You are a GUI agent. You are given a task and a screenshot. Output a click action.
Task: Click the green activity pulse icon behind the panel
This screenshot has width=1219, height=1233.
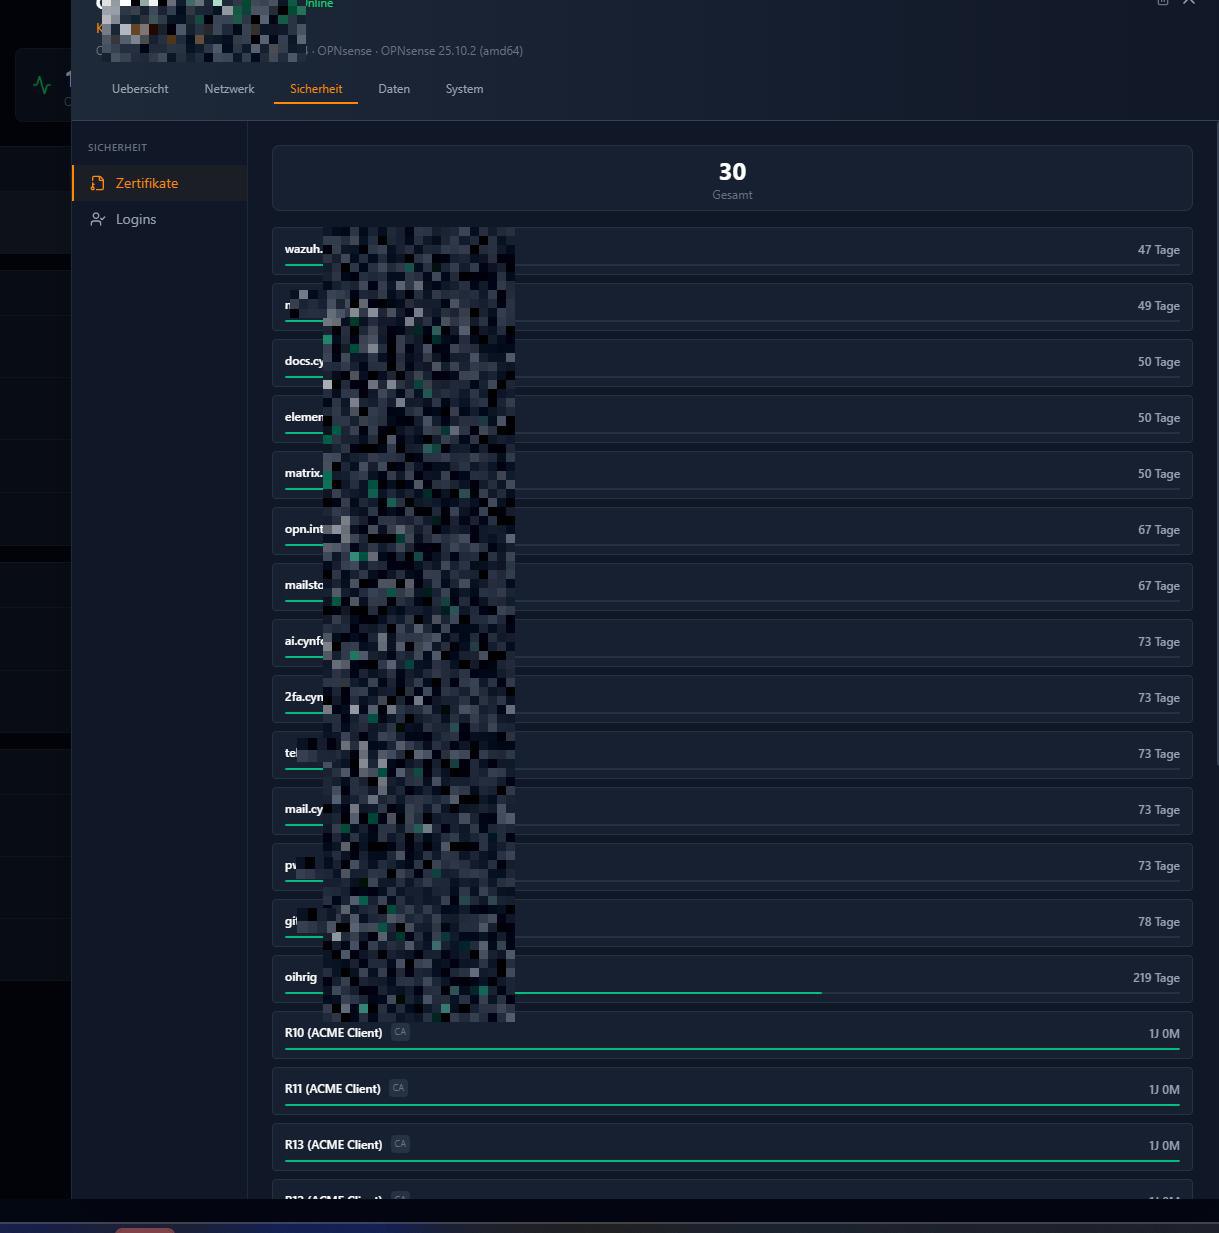tap(42, 85)
